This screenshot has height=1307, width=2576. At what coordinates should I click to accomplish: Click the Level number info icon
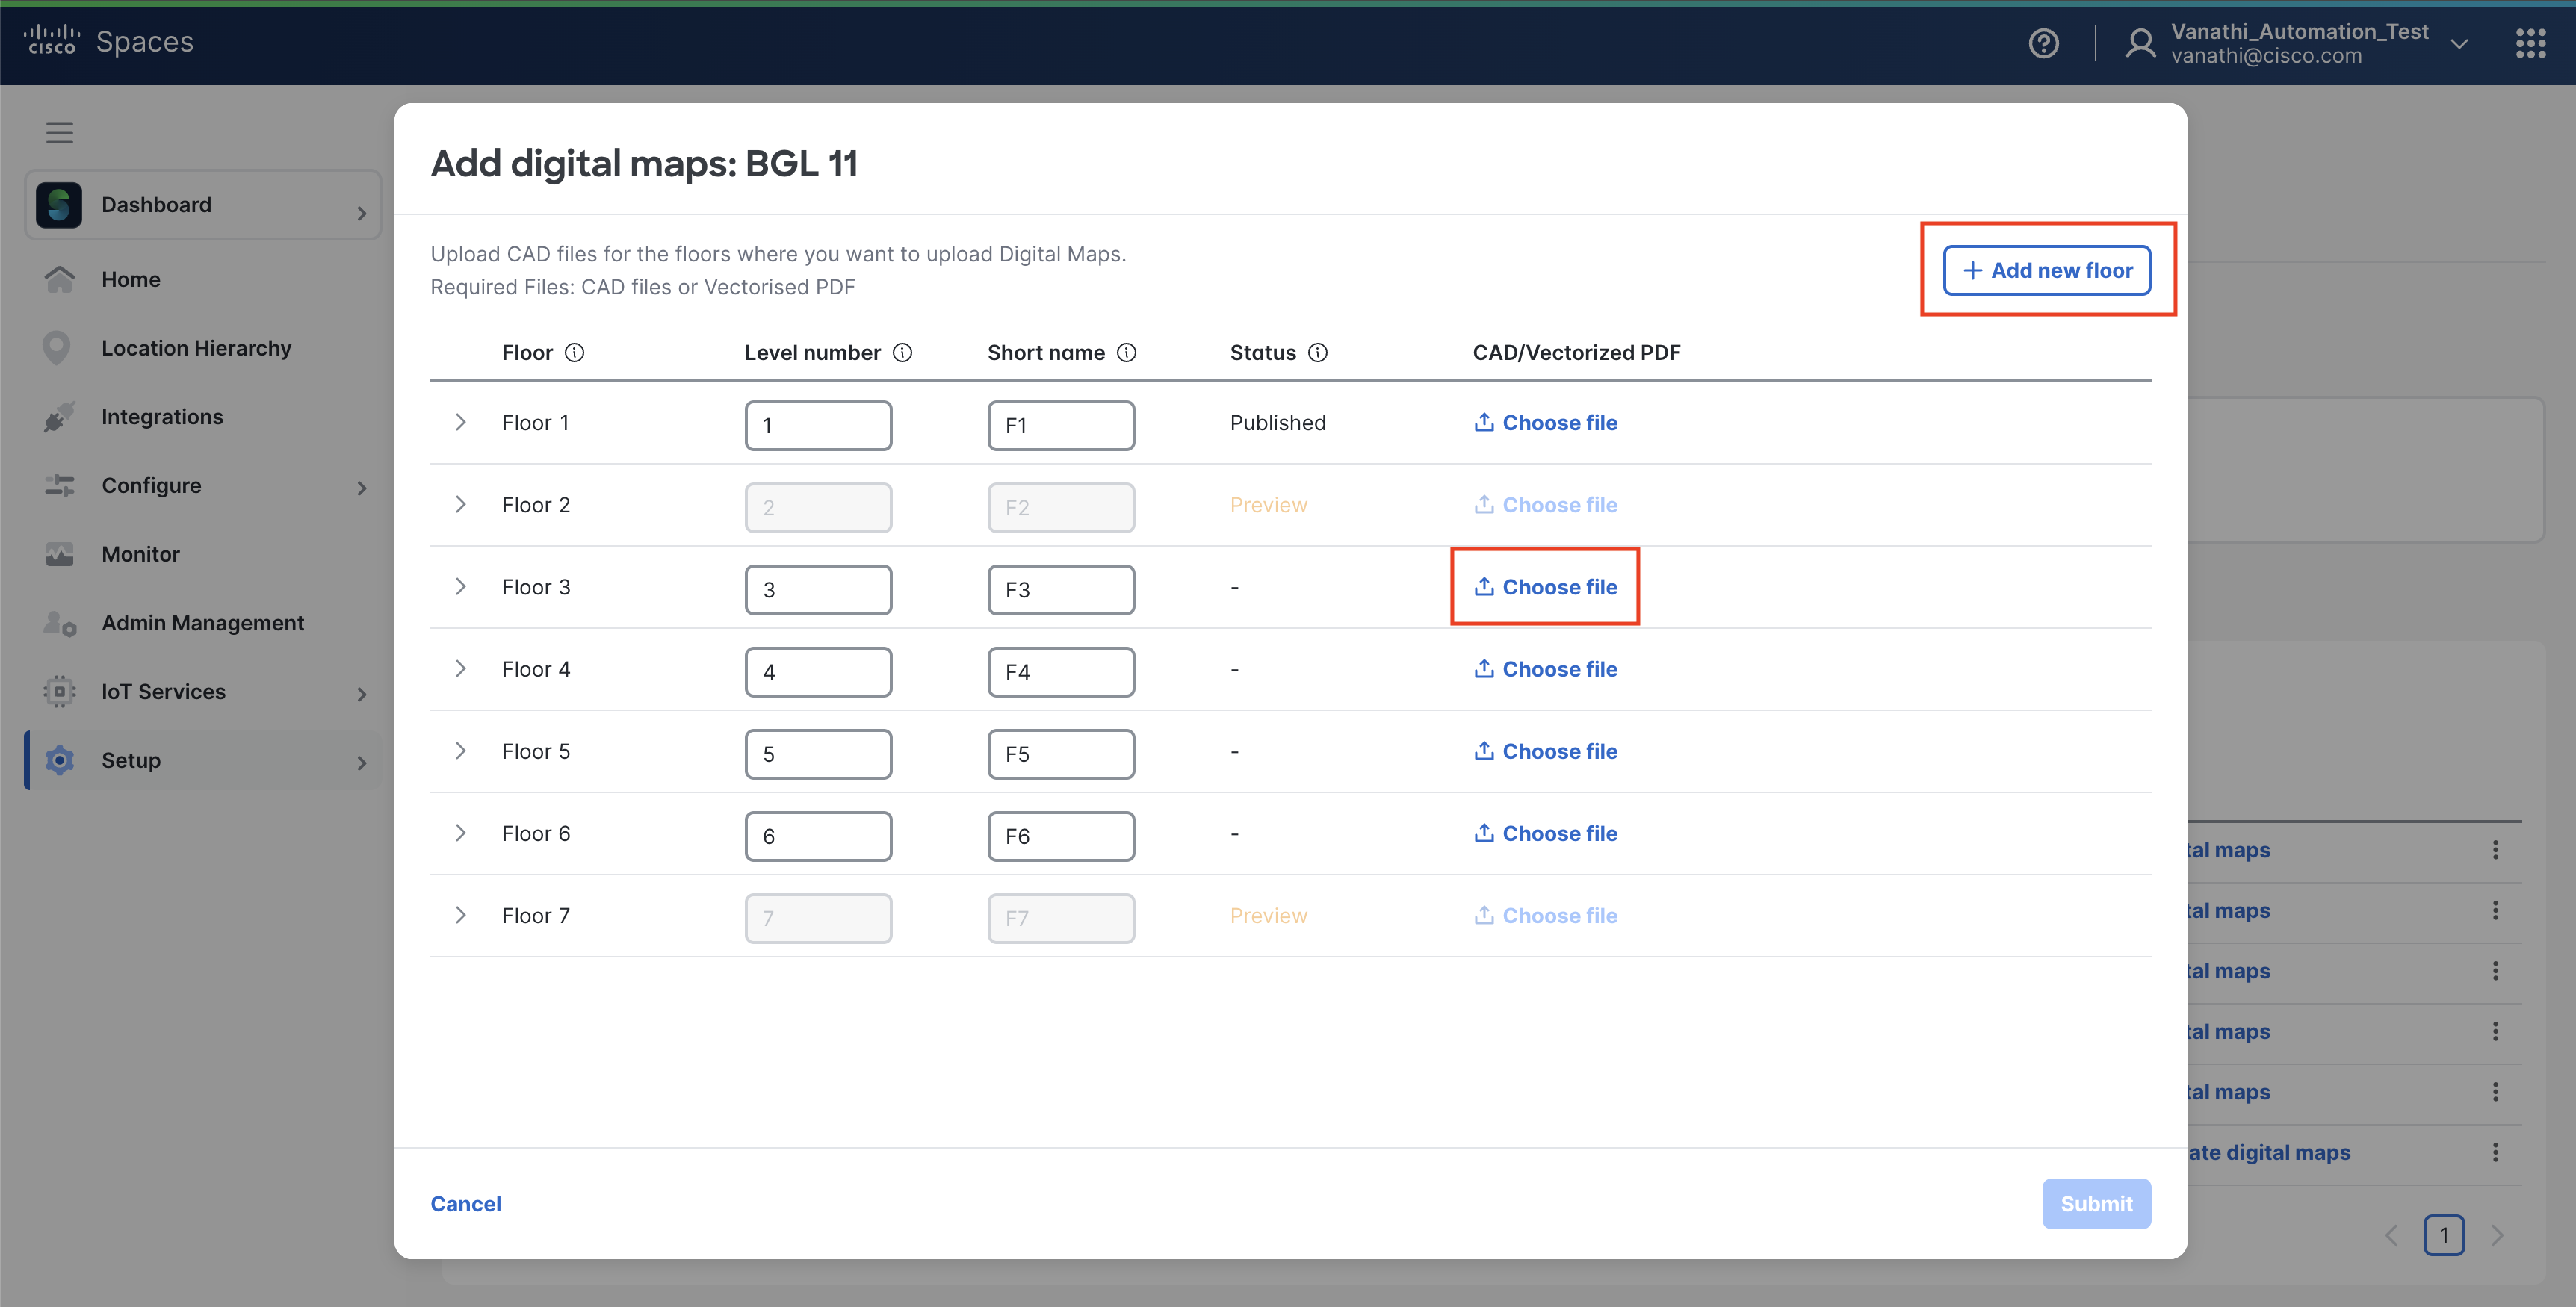click(902, 352)
